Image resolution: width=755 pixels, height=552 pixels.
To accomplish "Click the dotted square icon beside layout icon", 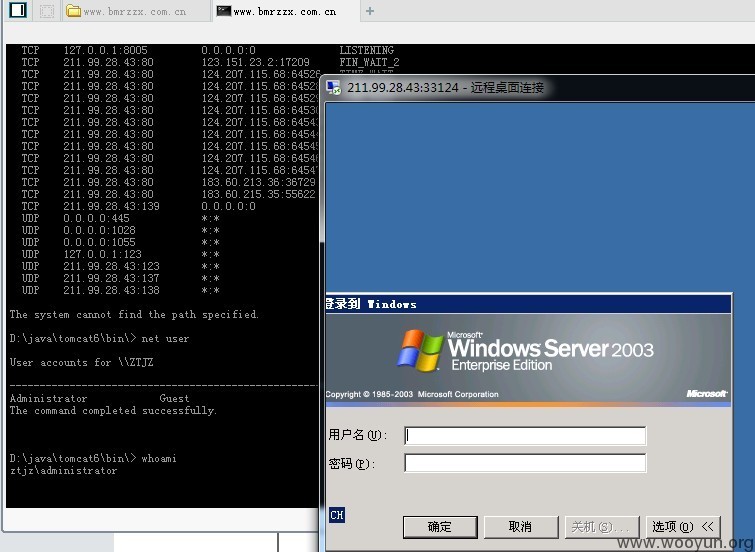I will point(47,11).
